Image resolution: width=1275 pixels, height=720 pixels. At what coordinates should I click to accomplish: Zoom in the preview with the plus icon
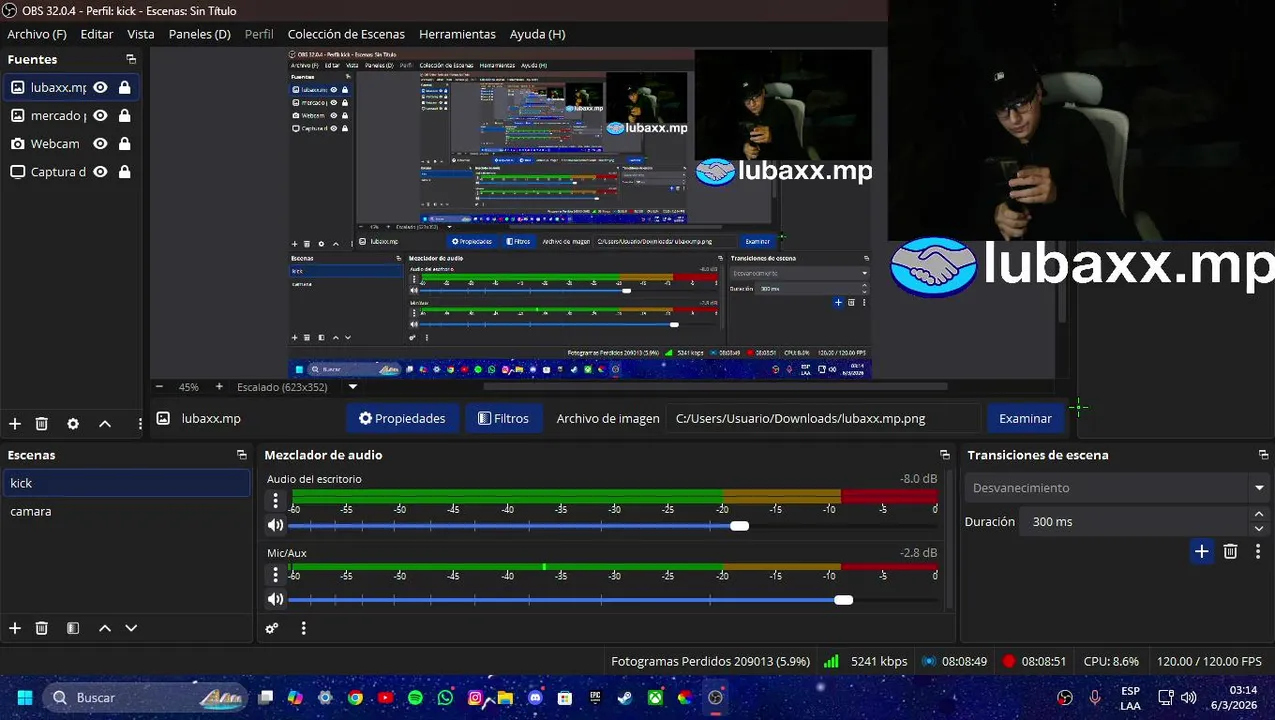pyautogui.click(x=219, y=387)
